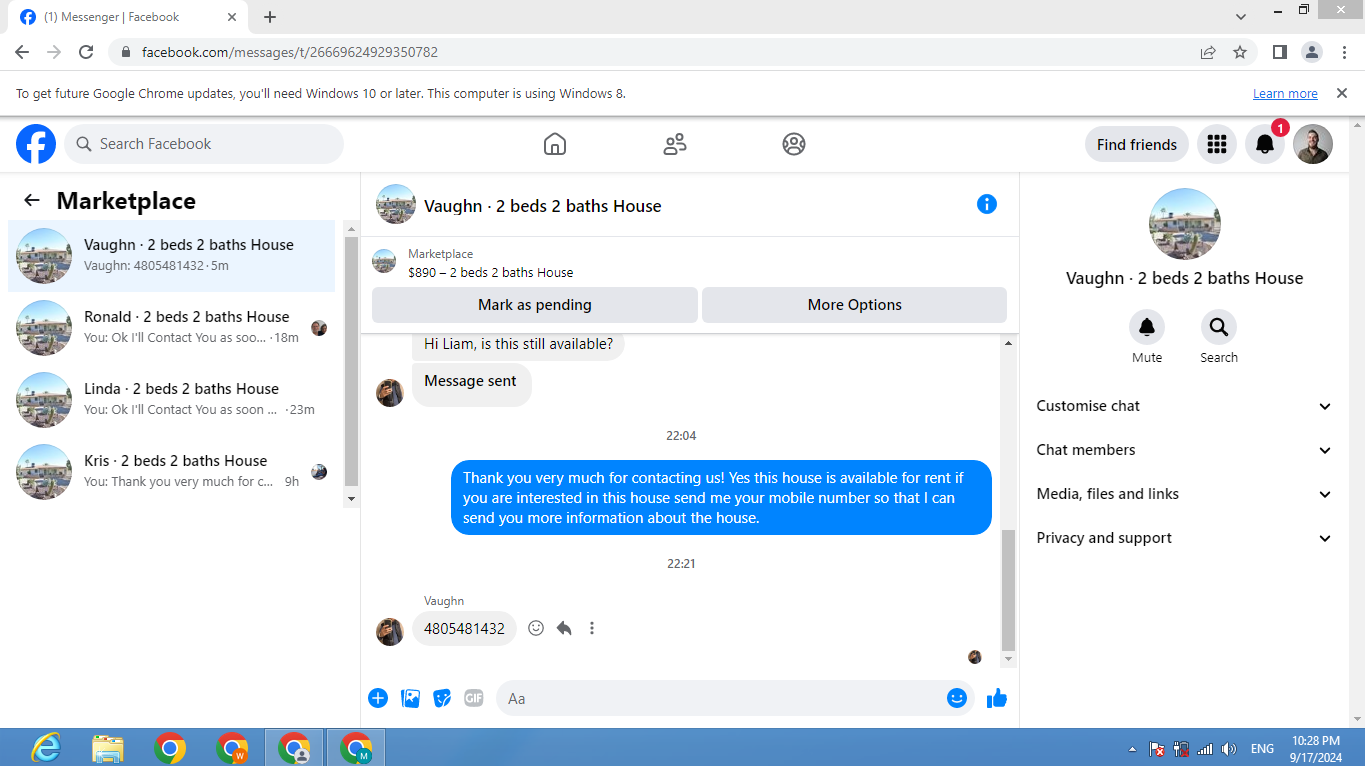Click Vaughn's avatar beside 4805481432
The height and width of the screenshot is (766, 1365).
click(390, 631)
